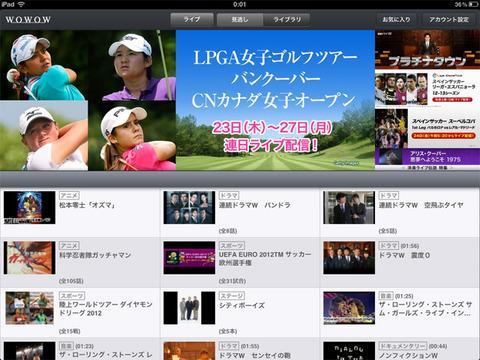Select title 陸上ワールドツアー ダイヤモンドリーグ 2012
This screenshot has width=480, height=360.
[106, 309]
